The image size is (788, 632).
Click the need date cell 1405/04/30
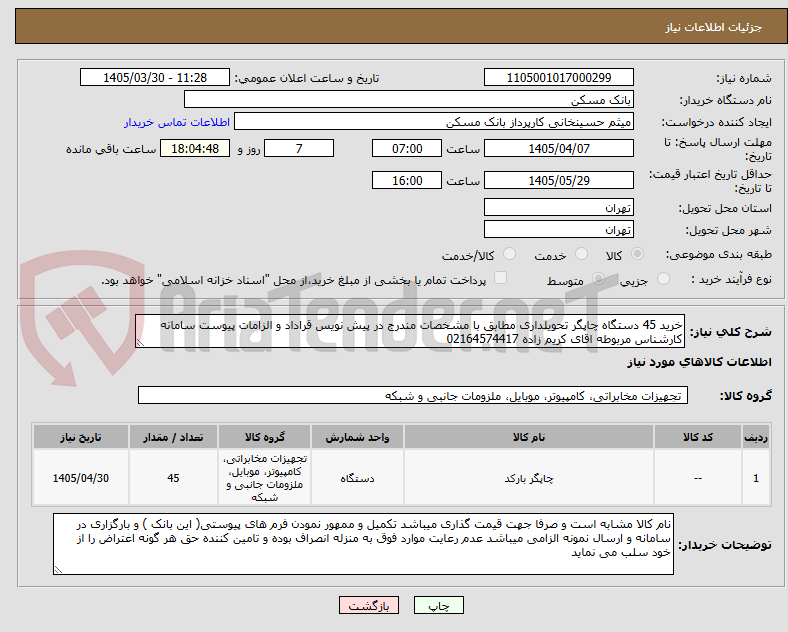pyautogui.click(x=81, y=478)
